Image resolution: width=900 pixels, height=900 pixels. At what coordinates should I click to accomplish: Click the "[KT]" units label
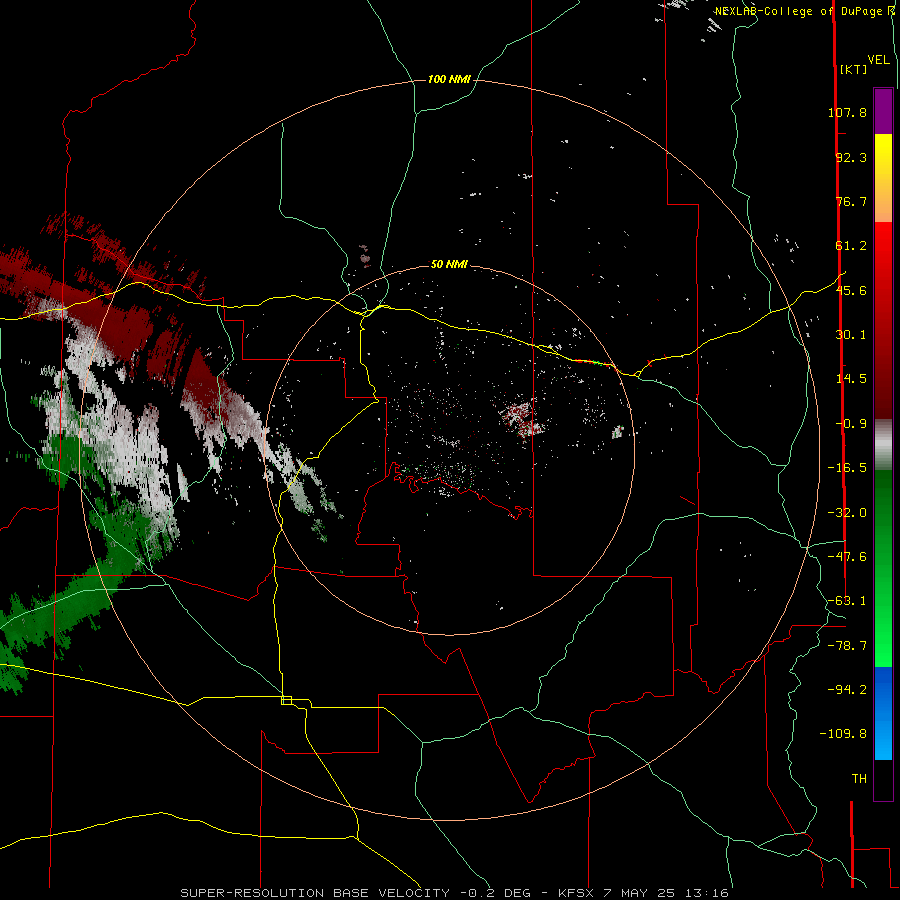click(854, 69)
